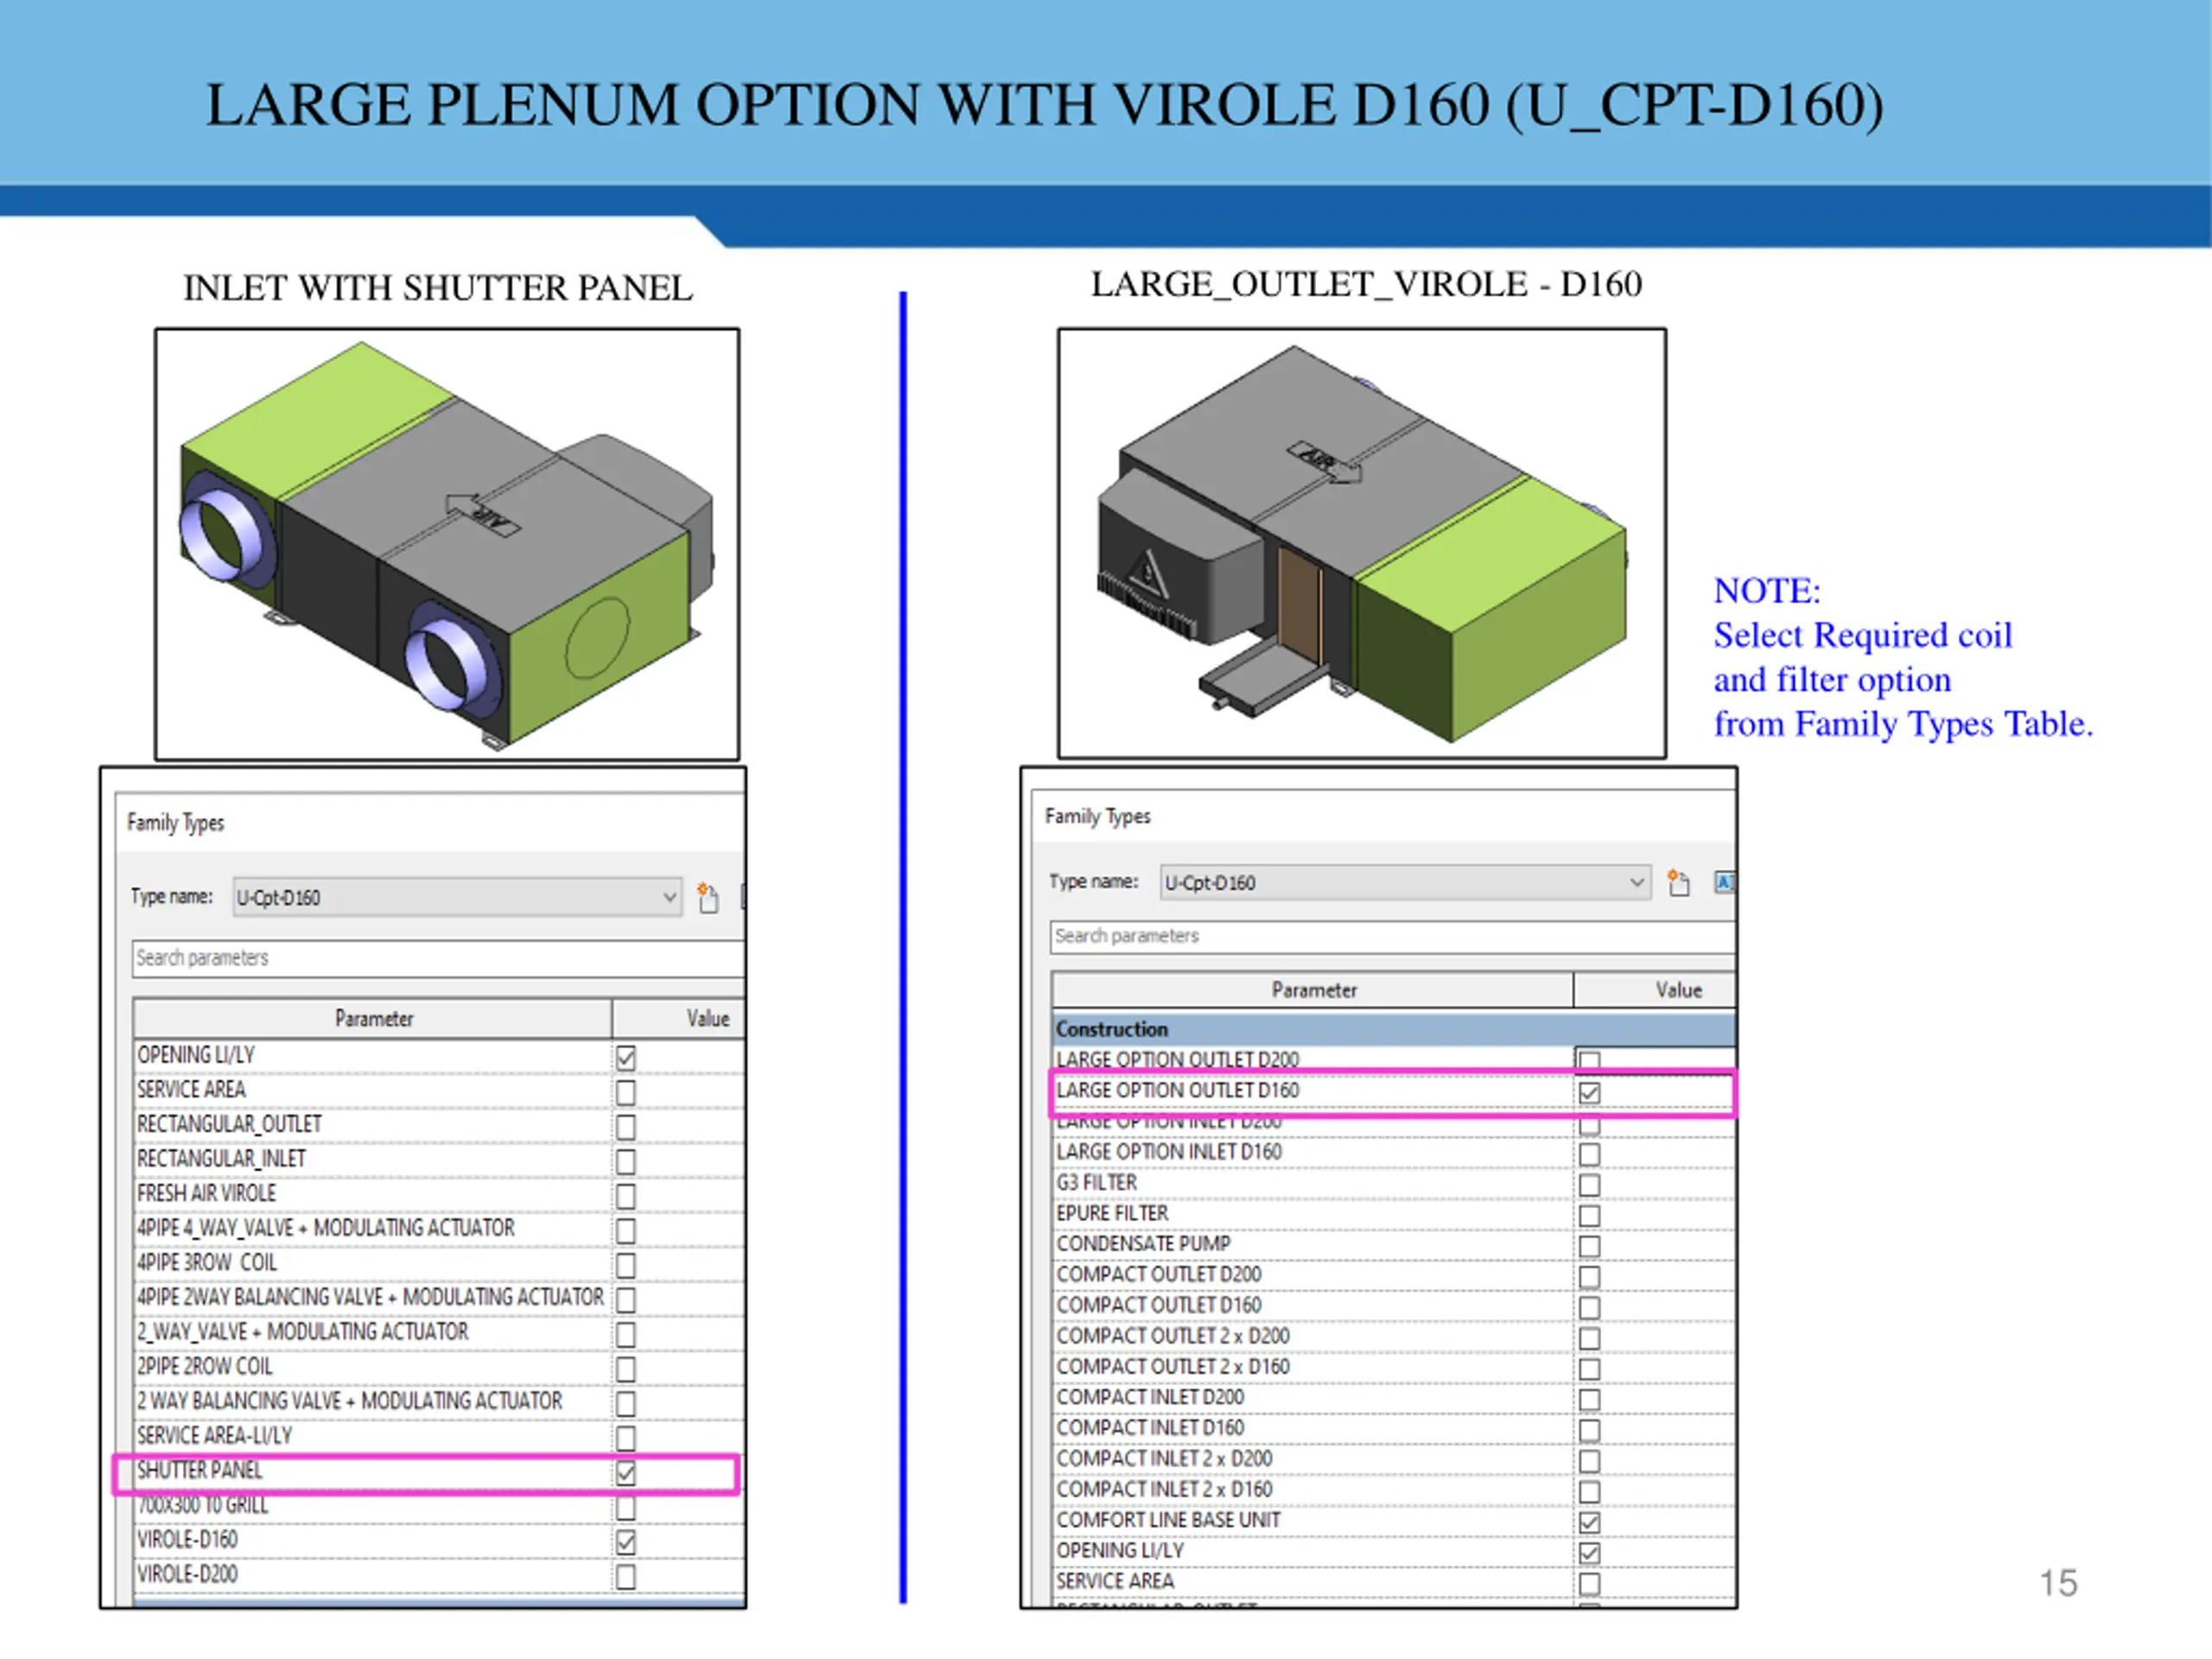
Task: Uncheck SHUTTER PANEL checkbox
Action: [626, 1472]
